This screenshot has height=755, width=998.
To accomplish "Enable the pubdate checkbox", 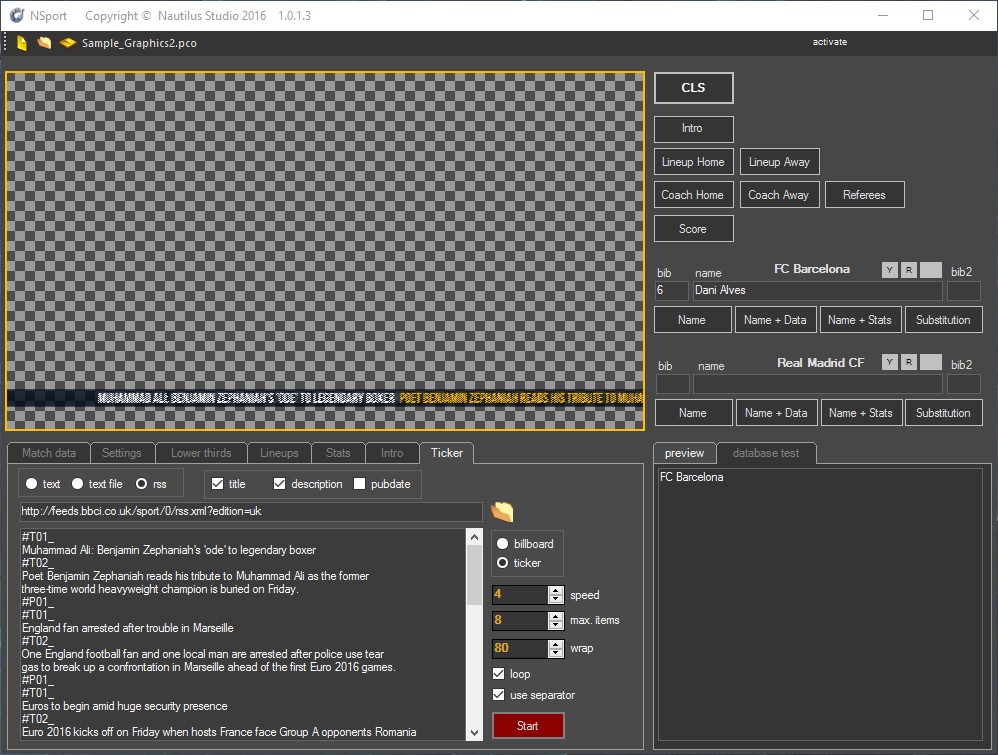I will (360, 484).
